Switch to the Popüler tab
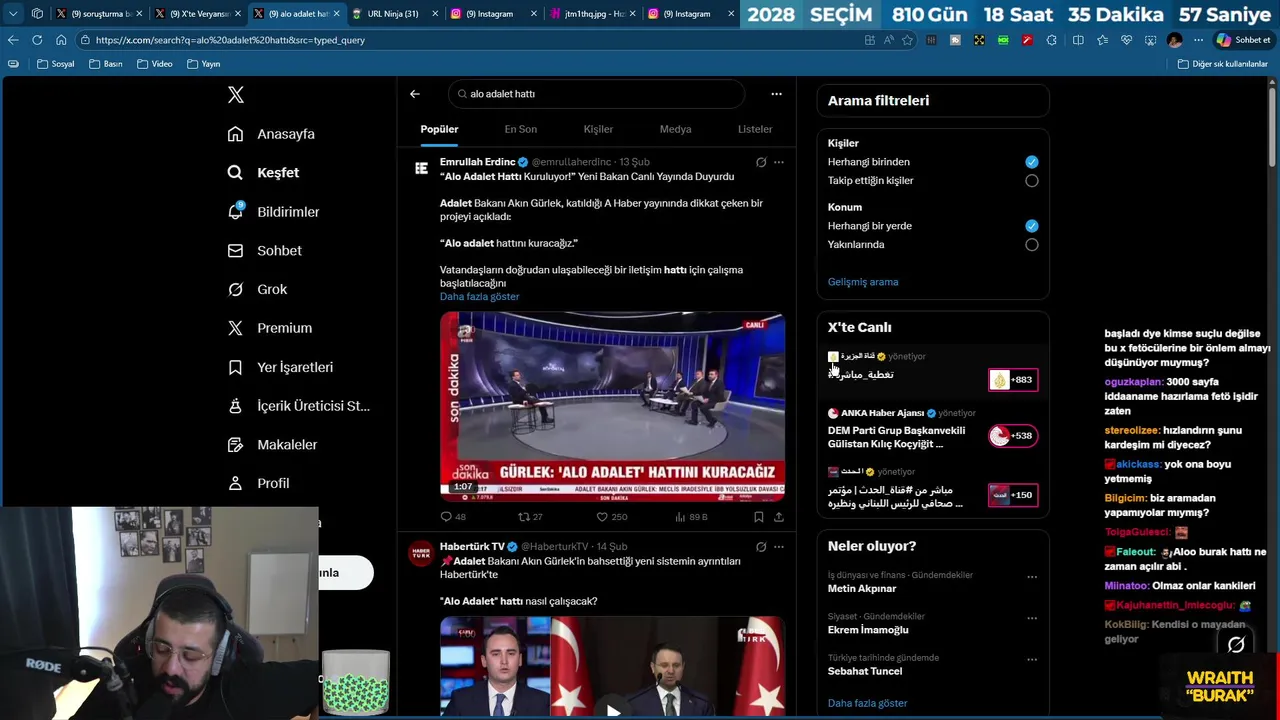1280x720 pixels. coord(439,129)
